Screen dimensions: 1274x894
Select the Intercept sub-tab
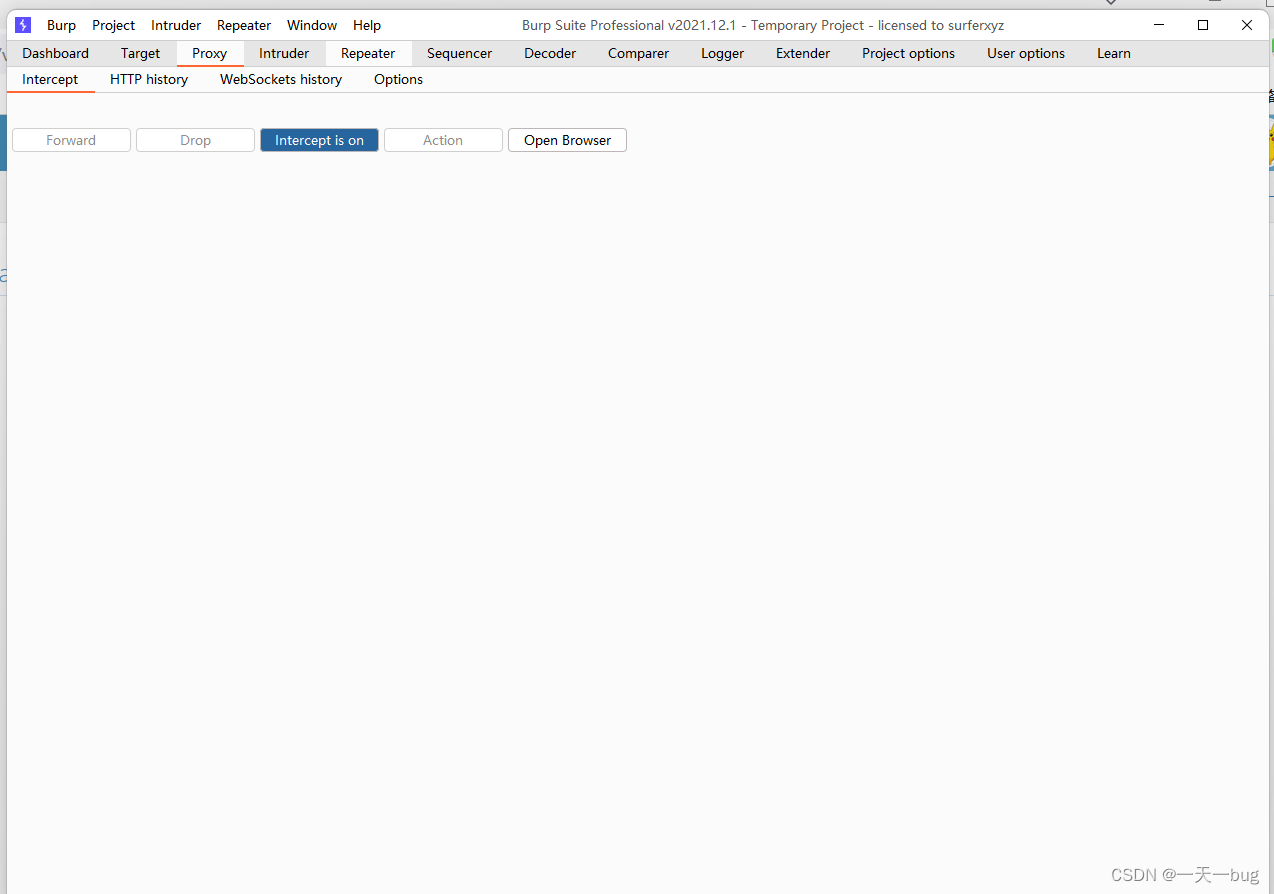pyautogui.click(x=50, y=79)
